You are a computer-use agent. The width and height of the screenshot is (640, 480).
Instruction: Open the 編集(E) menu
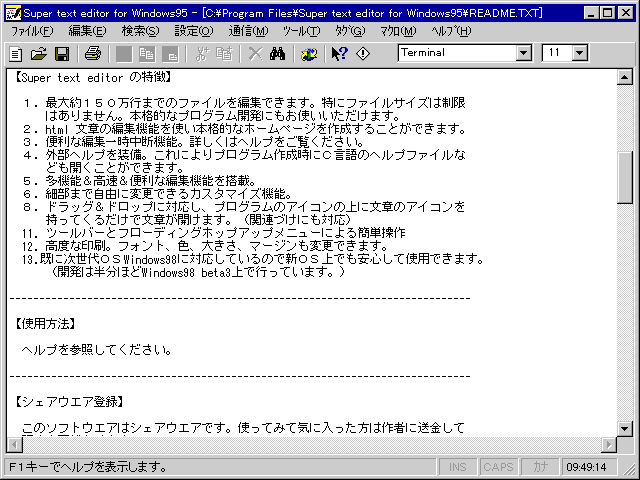(x=87, y=31)
